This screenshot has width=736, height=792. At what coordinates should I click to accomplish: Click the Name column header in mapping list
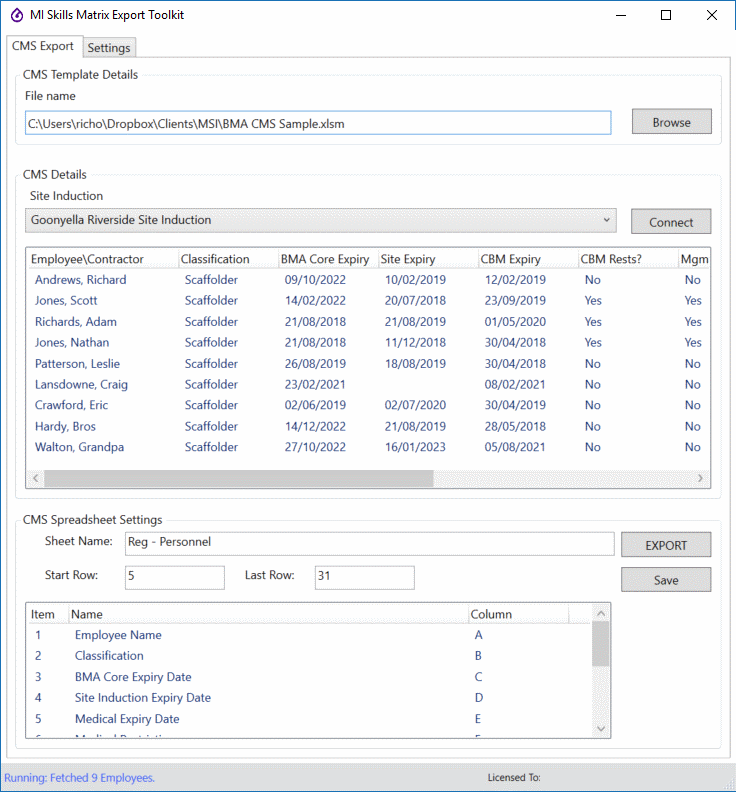[x=268, y=614]
